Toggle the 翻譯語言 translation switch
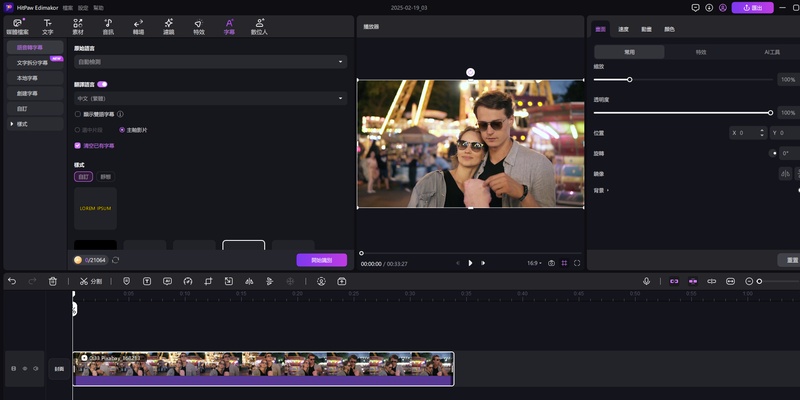This screenshot has width=800, height=400. pyautogui.click(x=102, y=85)
